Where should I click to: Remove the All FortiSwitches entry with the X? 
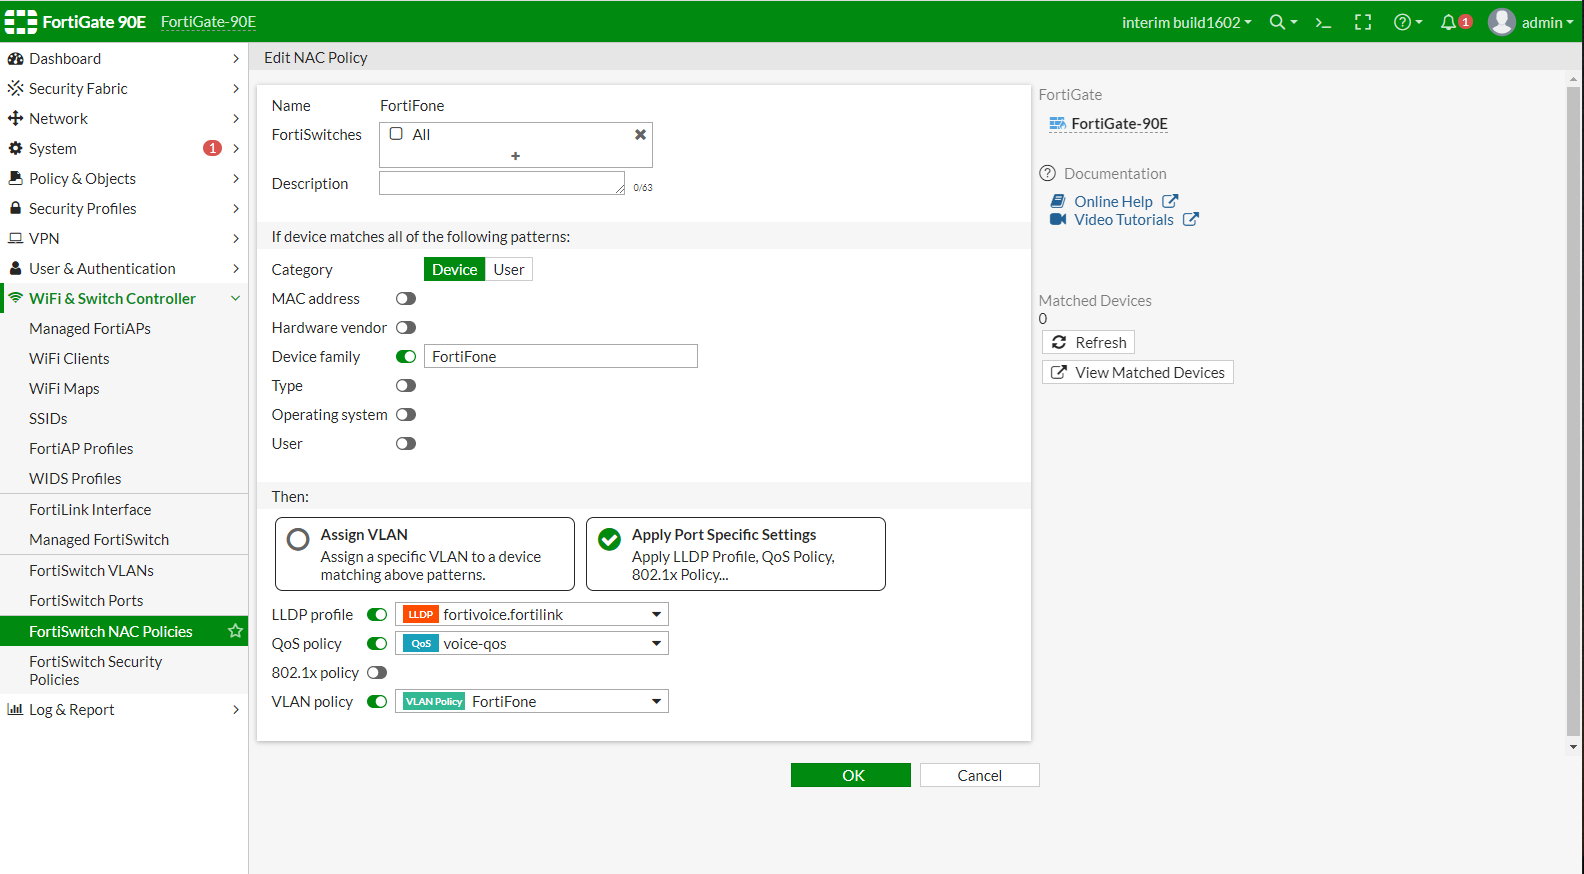pos(640,134)
